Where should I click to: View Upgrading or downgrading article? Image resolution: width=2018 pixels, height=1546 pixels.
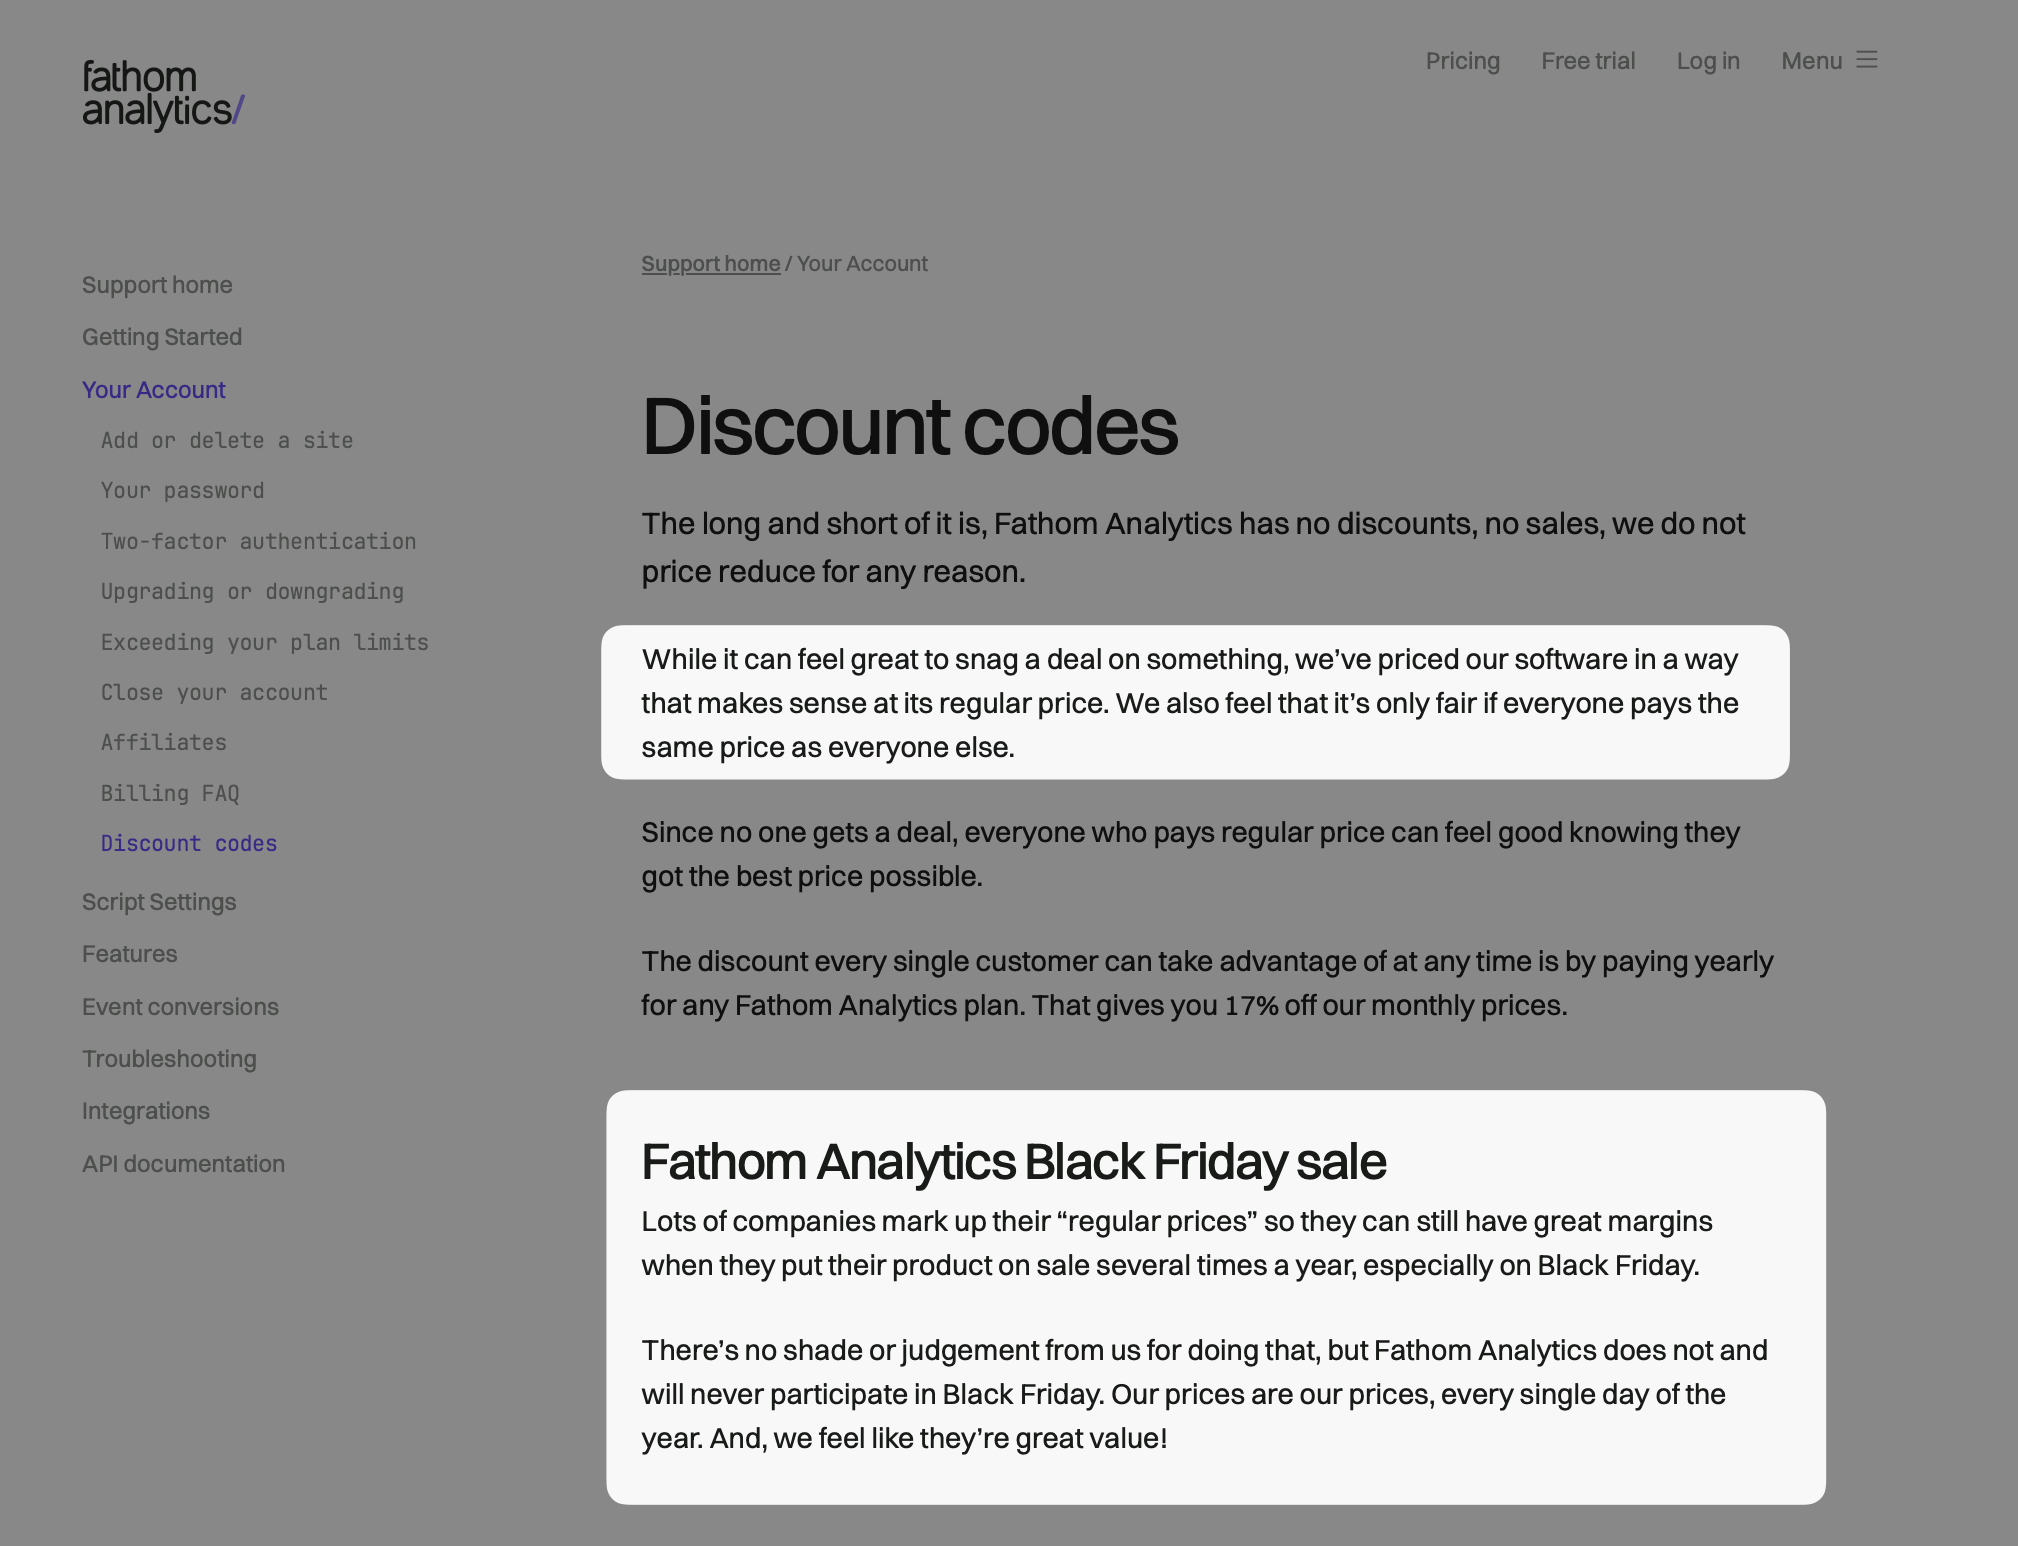pyautogui.click(x=252, y=592)
